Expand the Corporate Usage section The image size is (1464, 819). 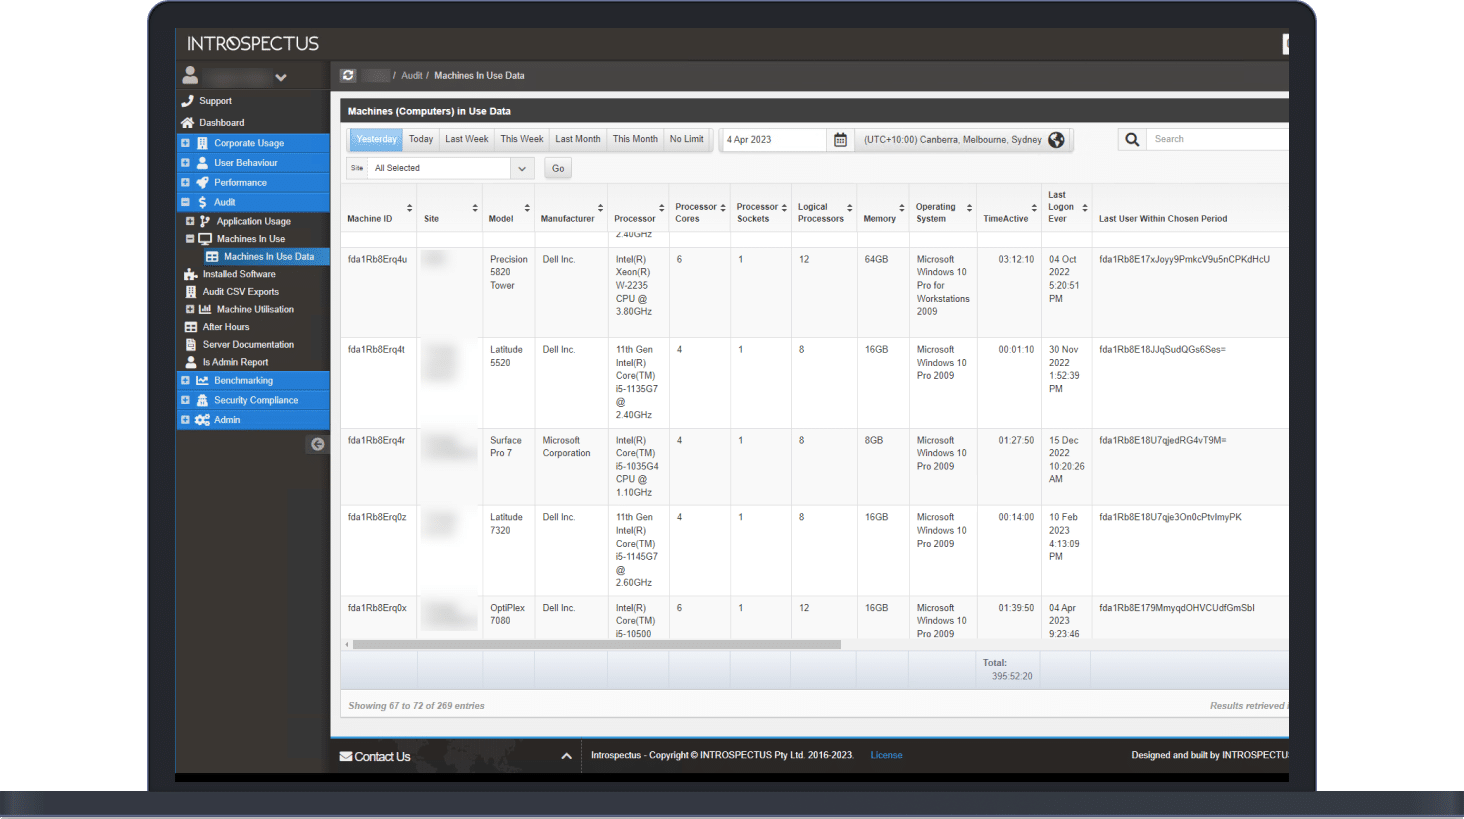tap(184, 142)
